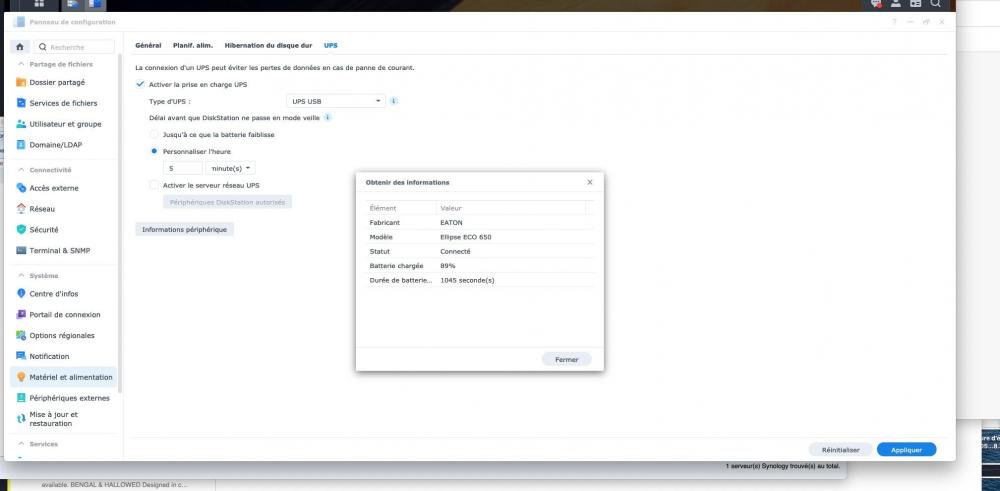Click info icon beside UPS type dropdown

tap(394, 101)
